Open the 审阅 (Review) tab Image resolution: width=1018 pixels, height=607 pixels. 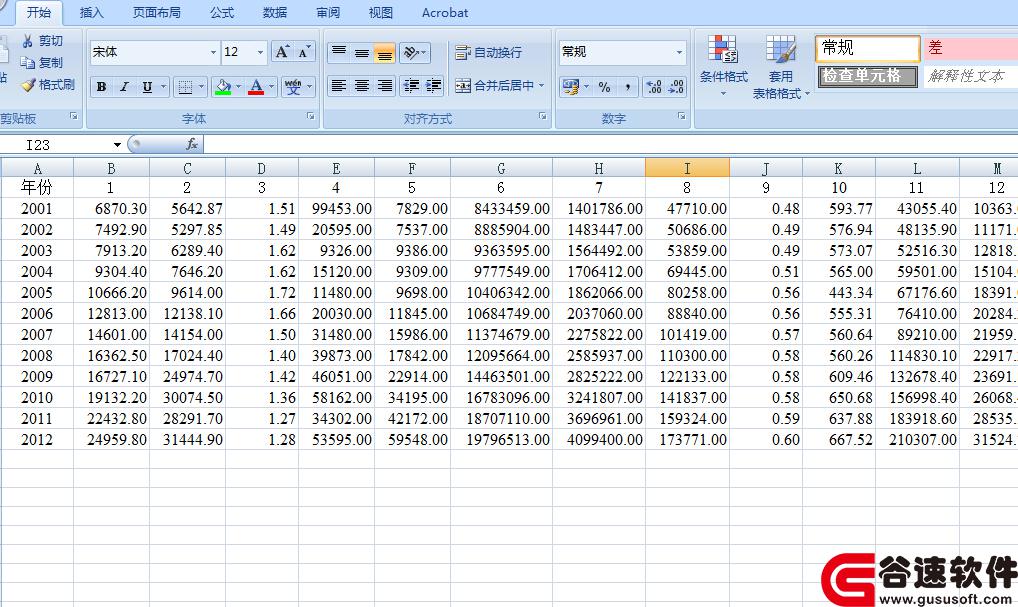pos(328,12)
